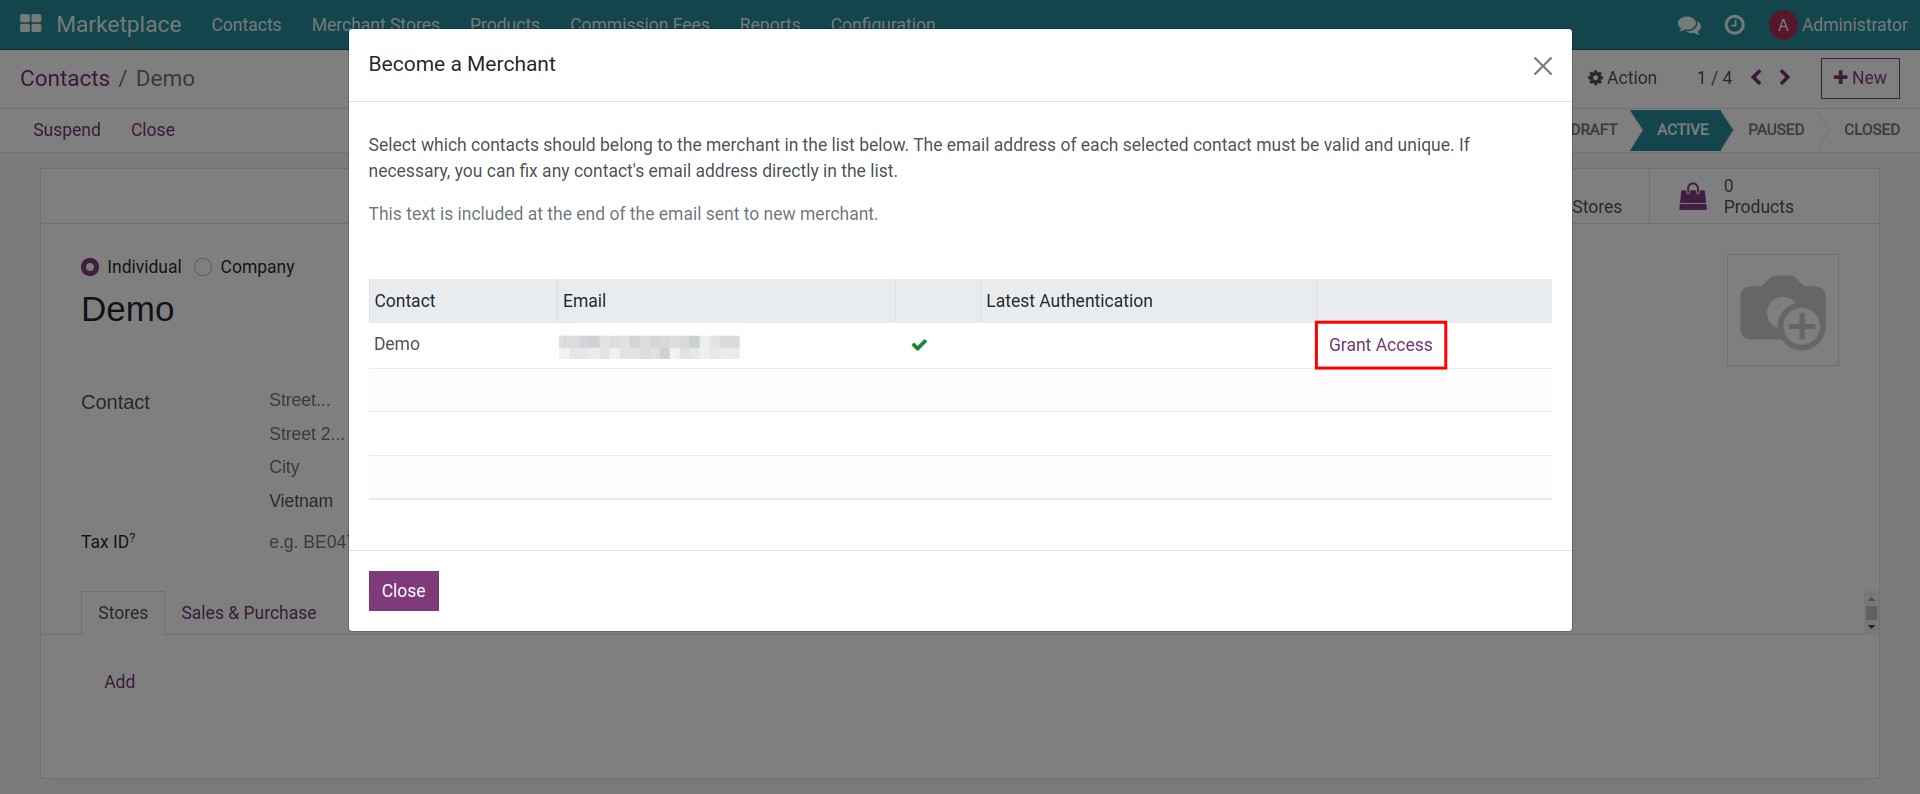Open the activities clock icon
Screen dimensions: 1920x794
coord(1735,25)
